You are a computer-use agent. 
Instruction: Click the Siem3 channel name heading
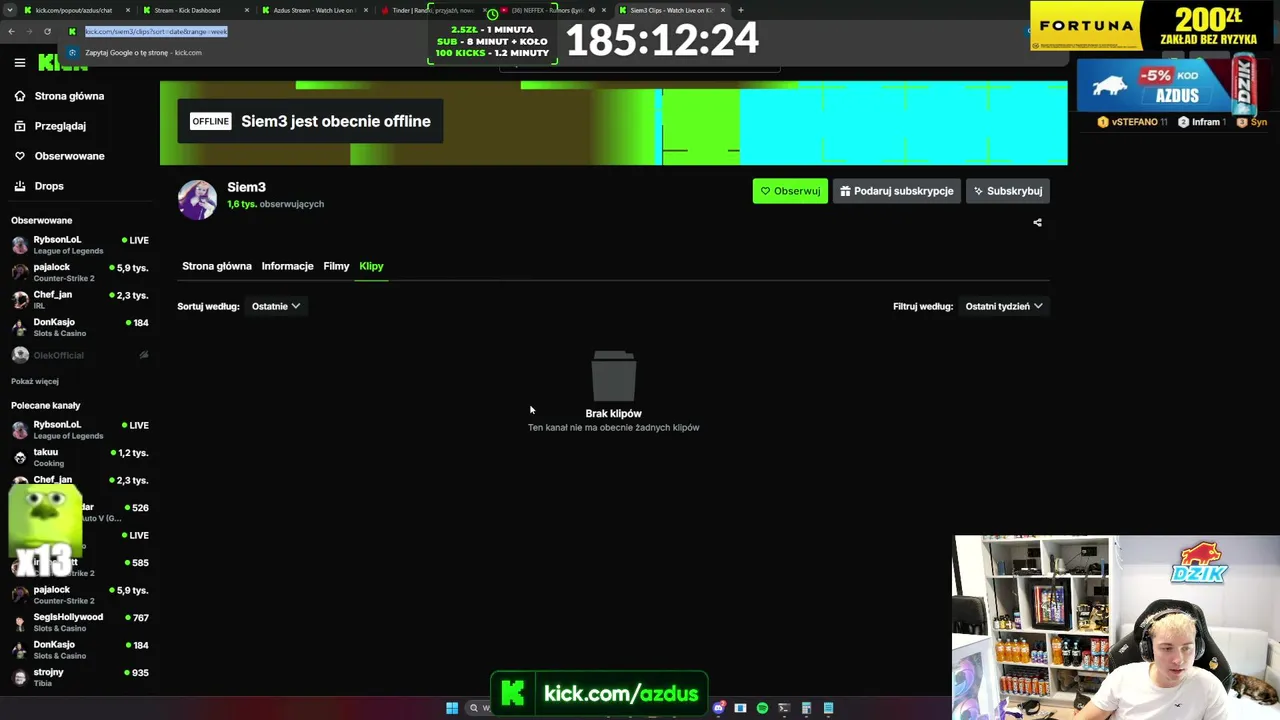[246, 187]
